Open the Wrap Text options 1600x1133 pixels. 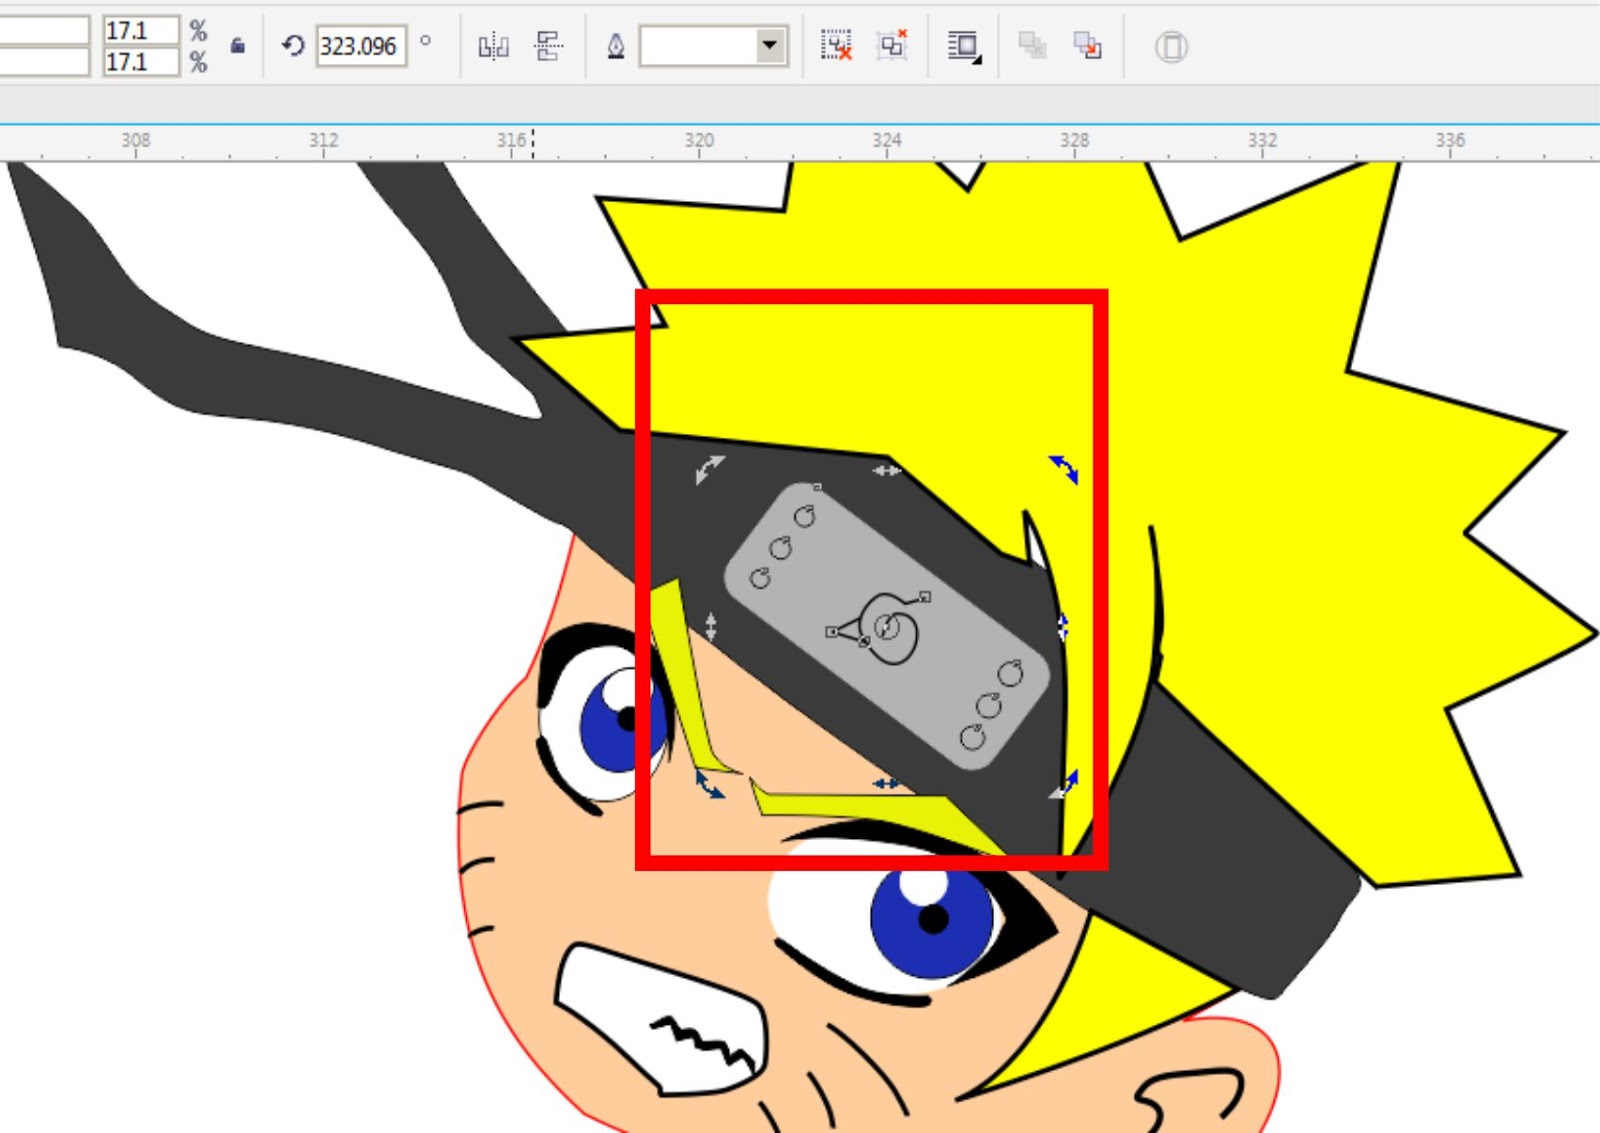point(965,46)
